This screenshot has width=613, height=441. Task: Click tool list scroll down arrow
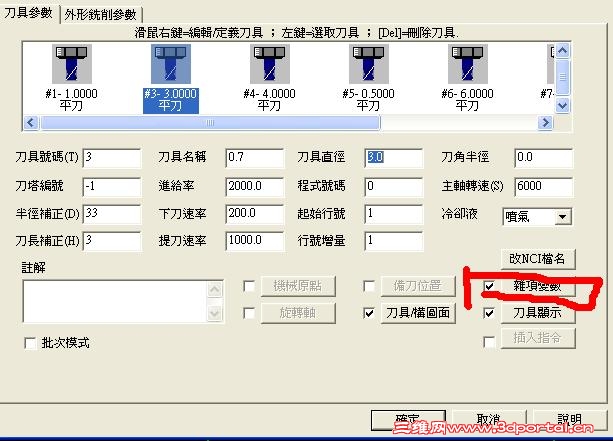coord(563,105)
